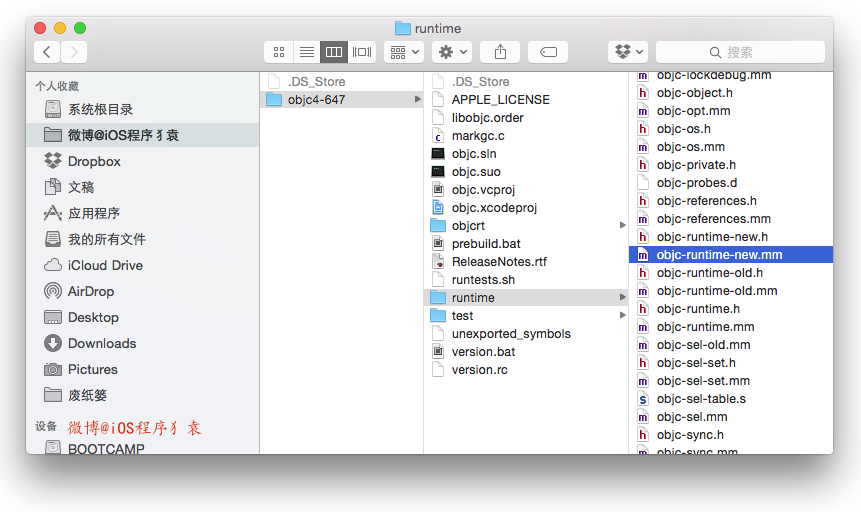Switch to icon view mode
The width and height of the screenshot is (861, 512).
tap(279, 52)
